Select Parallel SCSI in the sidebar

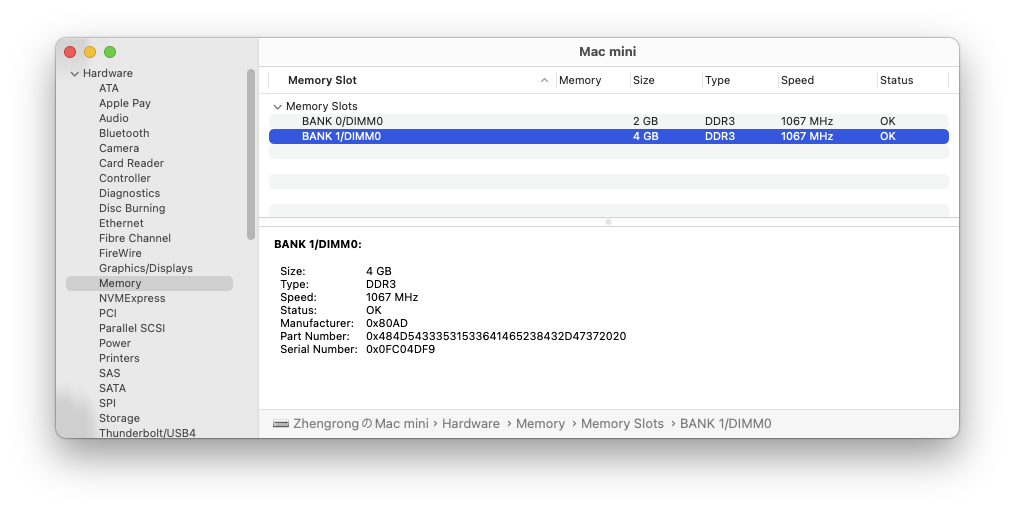(x=132, y=328)
